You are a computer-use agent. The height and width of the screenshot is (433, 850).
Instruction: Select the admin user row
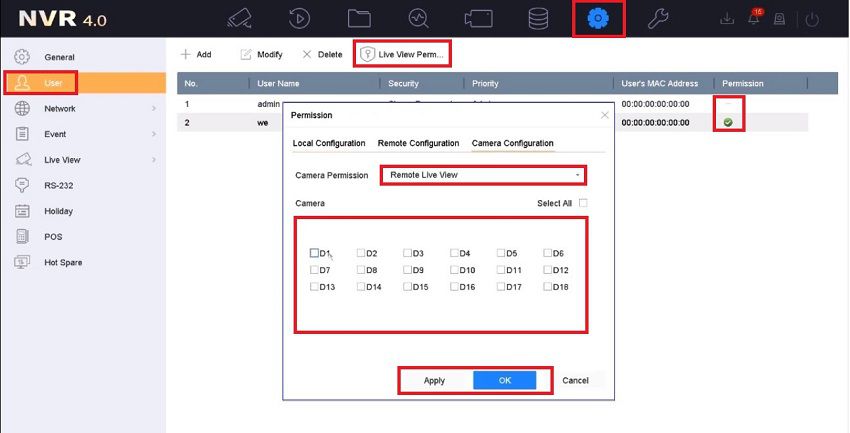click(492, 104)
